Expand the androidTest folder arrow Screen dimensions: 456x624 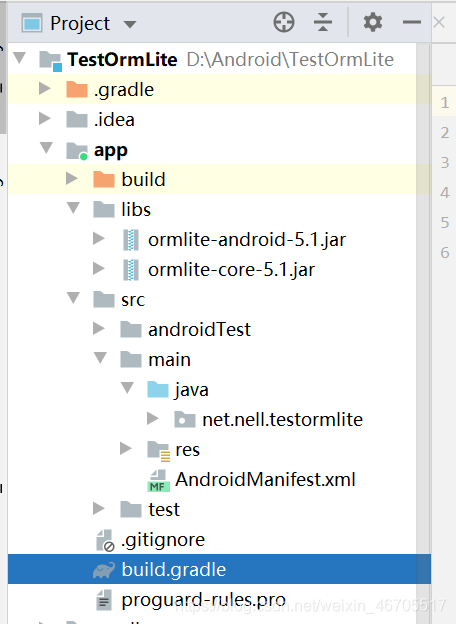[99, 328]
